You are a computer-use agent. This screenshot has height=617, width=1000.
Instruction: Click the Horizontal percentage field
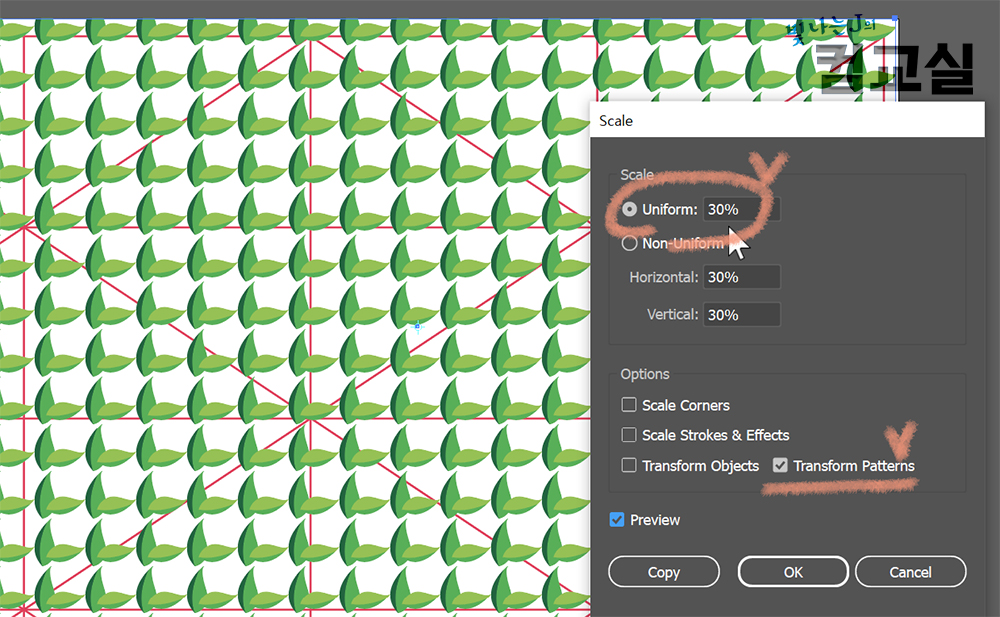[x=742, y=277]
